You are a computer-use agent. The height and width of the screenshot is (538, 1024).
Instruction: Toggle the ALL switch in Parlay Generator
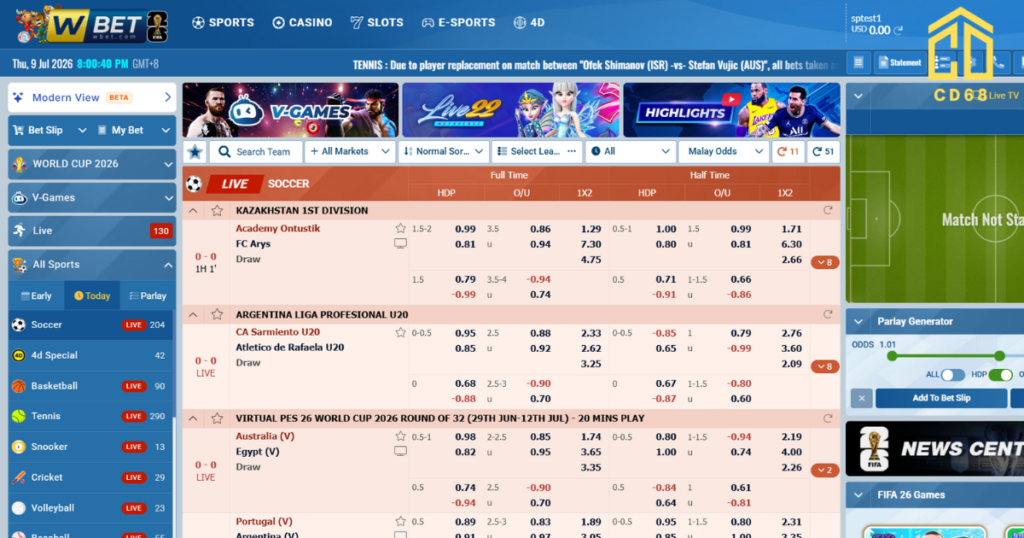click(x=952, y=375)
